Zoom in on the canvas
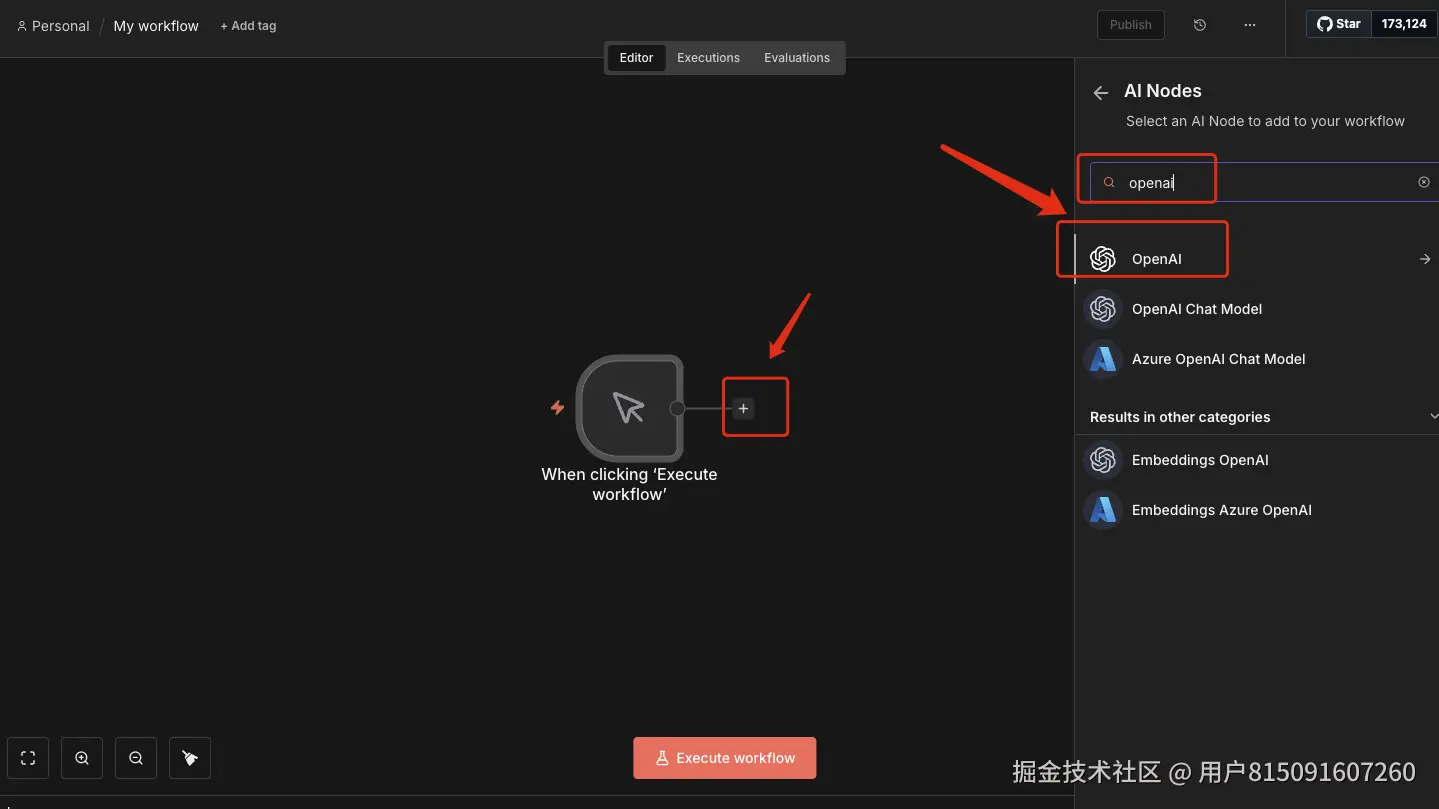This screenshot has height=809, width=1439. 82,758
